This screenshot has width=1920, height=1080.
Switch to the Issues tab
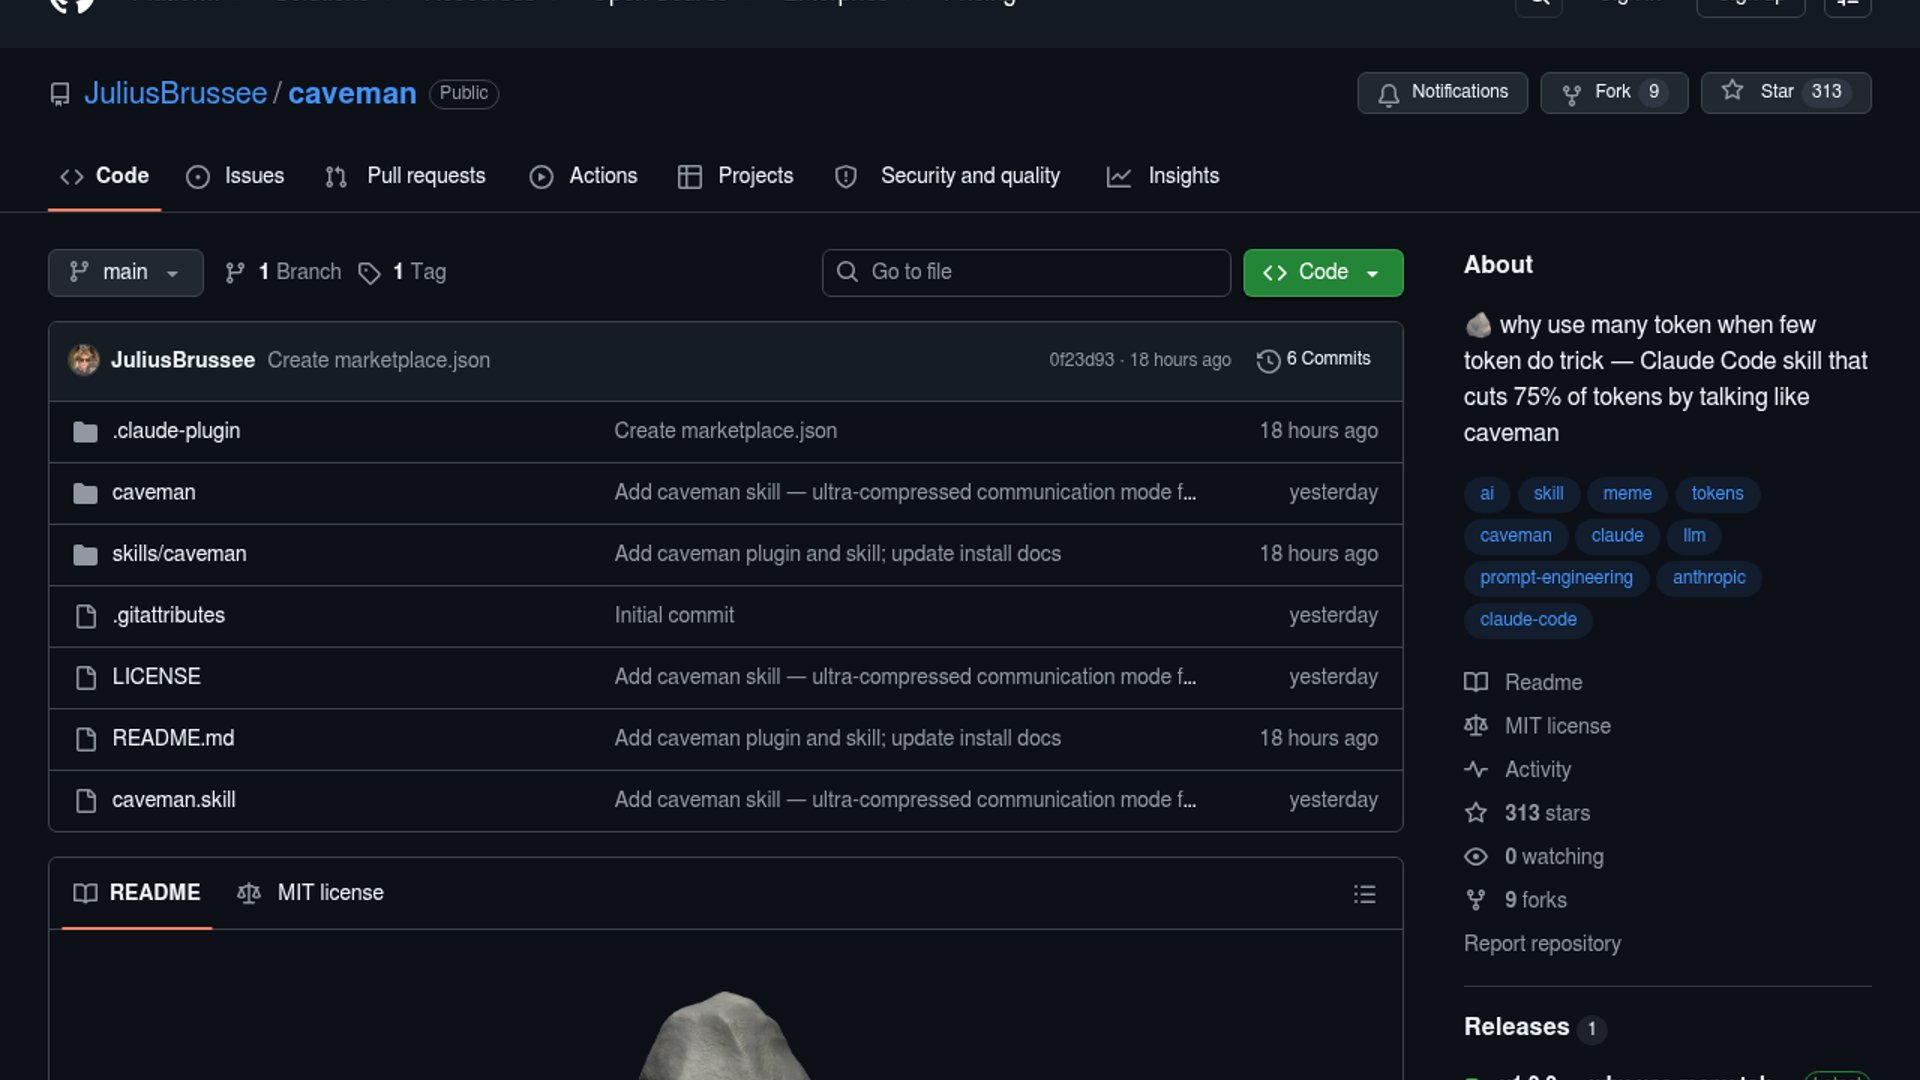[235, 176]
